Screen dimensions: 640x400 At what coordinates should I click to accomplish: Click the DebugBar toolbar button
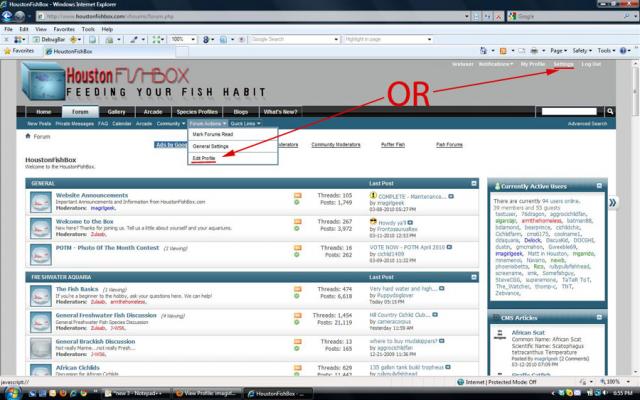(49, 40)
